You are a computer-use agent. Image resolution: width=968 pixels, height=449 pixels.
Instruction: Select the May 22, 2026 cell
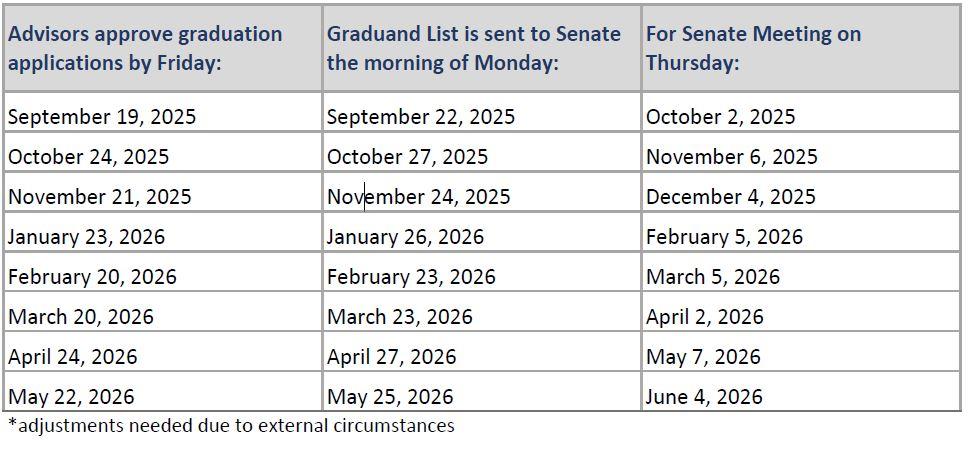71,397
